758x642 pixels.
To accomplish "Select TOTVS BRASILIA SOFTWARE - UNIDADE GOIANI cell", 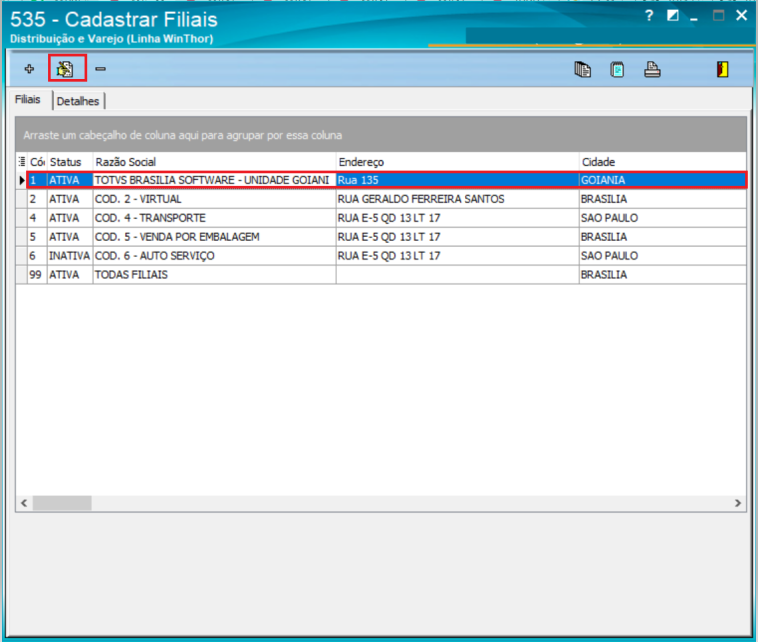I will click(214, 180).
